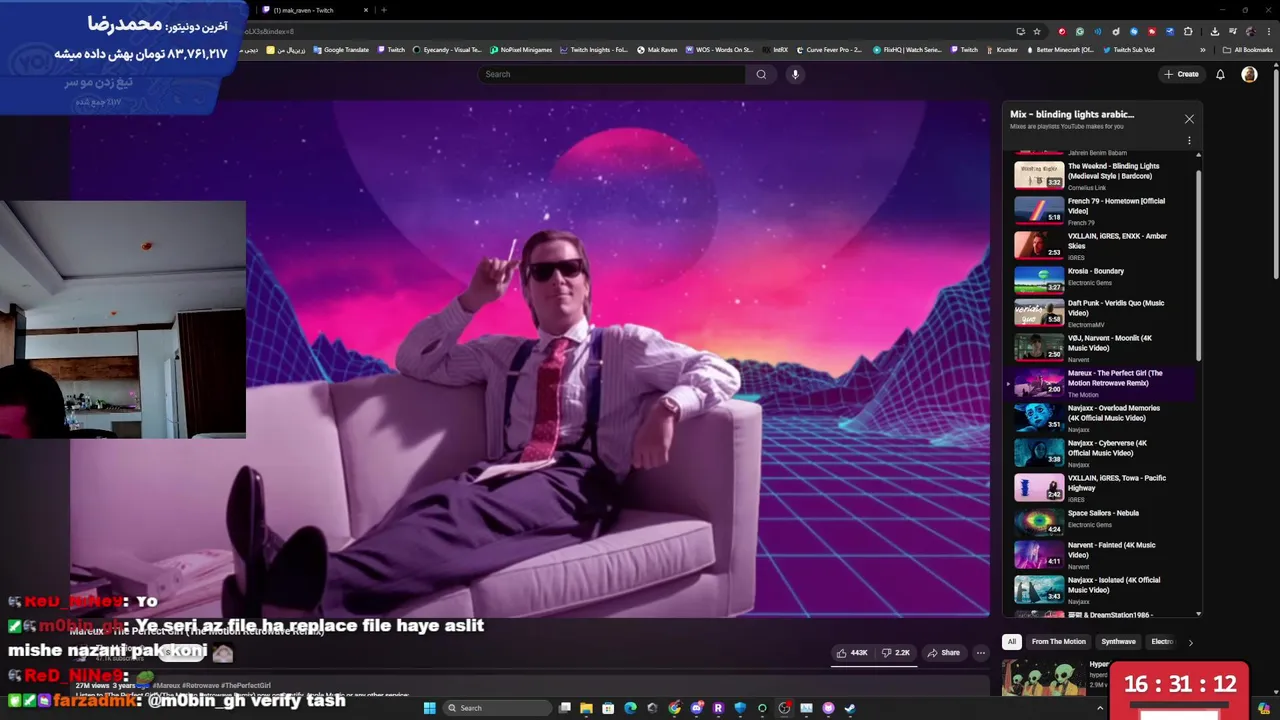Open the Krunker bookmark
Image resolution: width=1280 pixels, height=720 pixels.
coord(1002,50)
